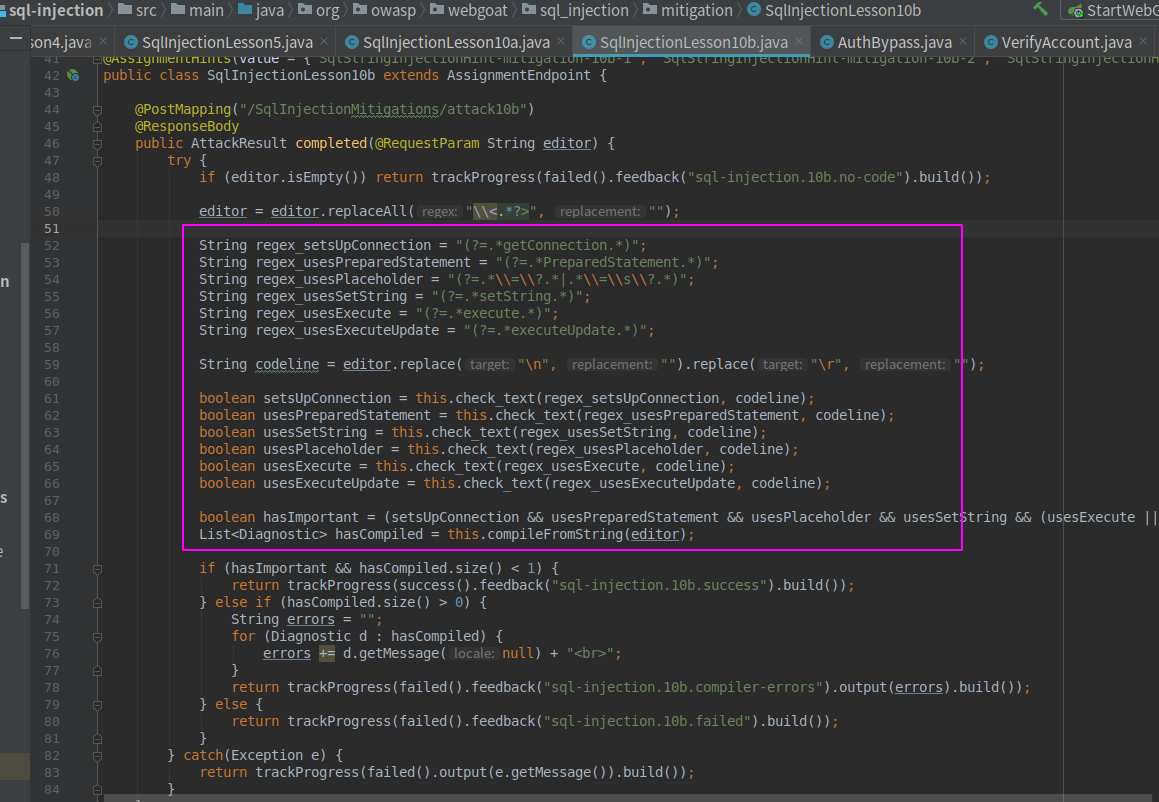This screenshot has height=802, width=1159.
Task: Collapse the else-if block fold on line 73
Action: (97, 602)
